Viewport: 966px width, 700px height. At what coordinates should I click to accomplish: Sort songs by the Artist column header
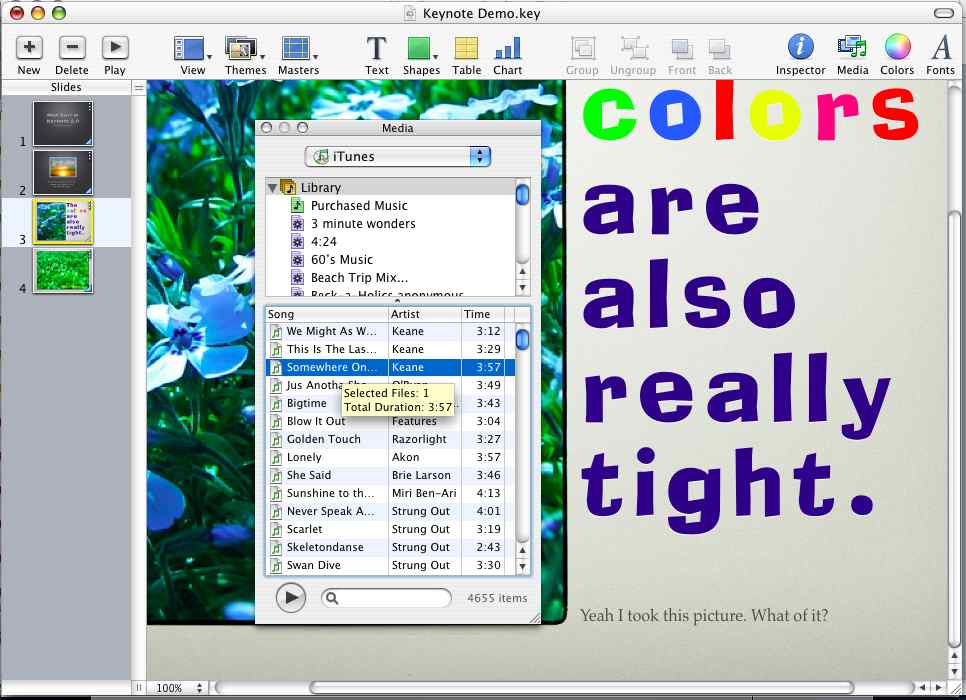(425, 314)
